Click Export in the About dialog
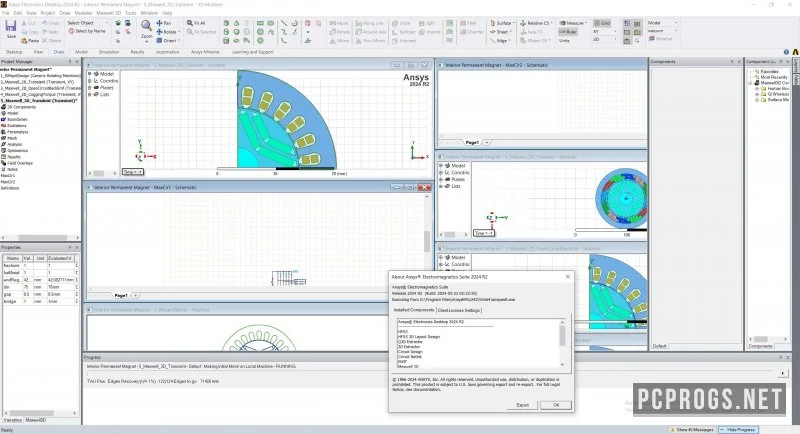This screenshot has height=434, width=800. 522,405
